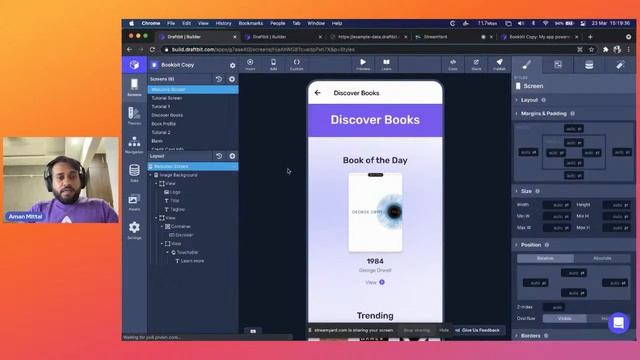Click the 1984 book cover thumbnail

375,212
